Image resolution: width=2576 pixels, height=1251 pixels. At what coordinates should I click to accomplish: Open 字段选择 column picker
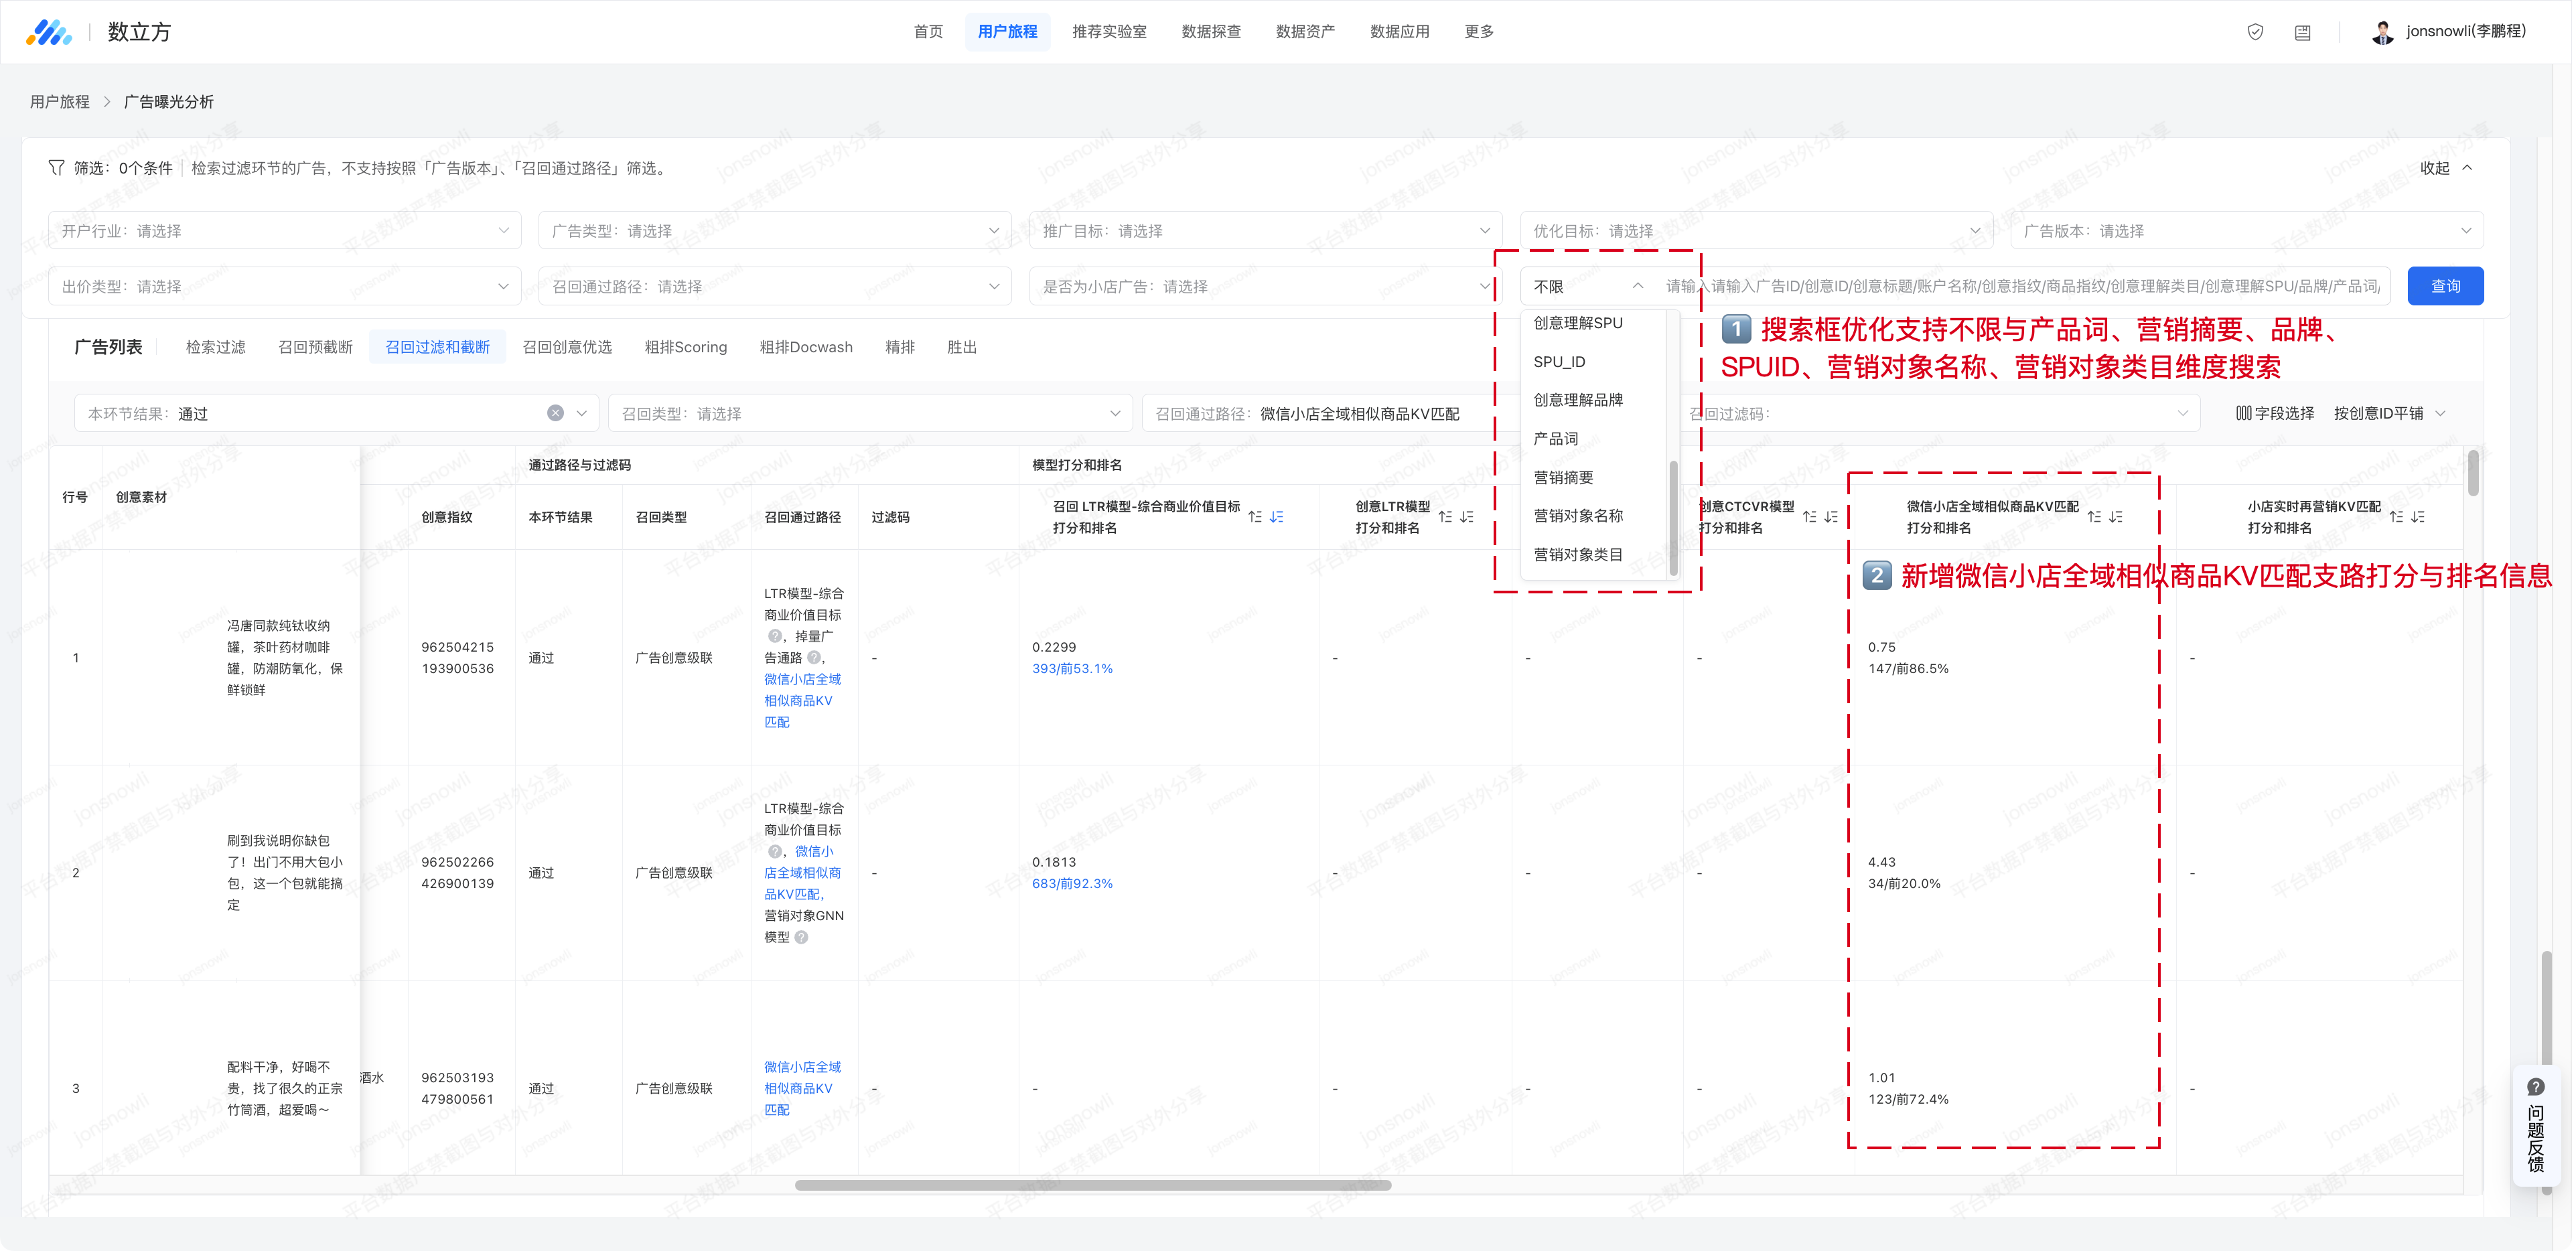(x=2275, y=413)
